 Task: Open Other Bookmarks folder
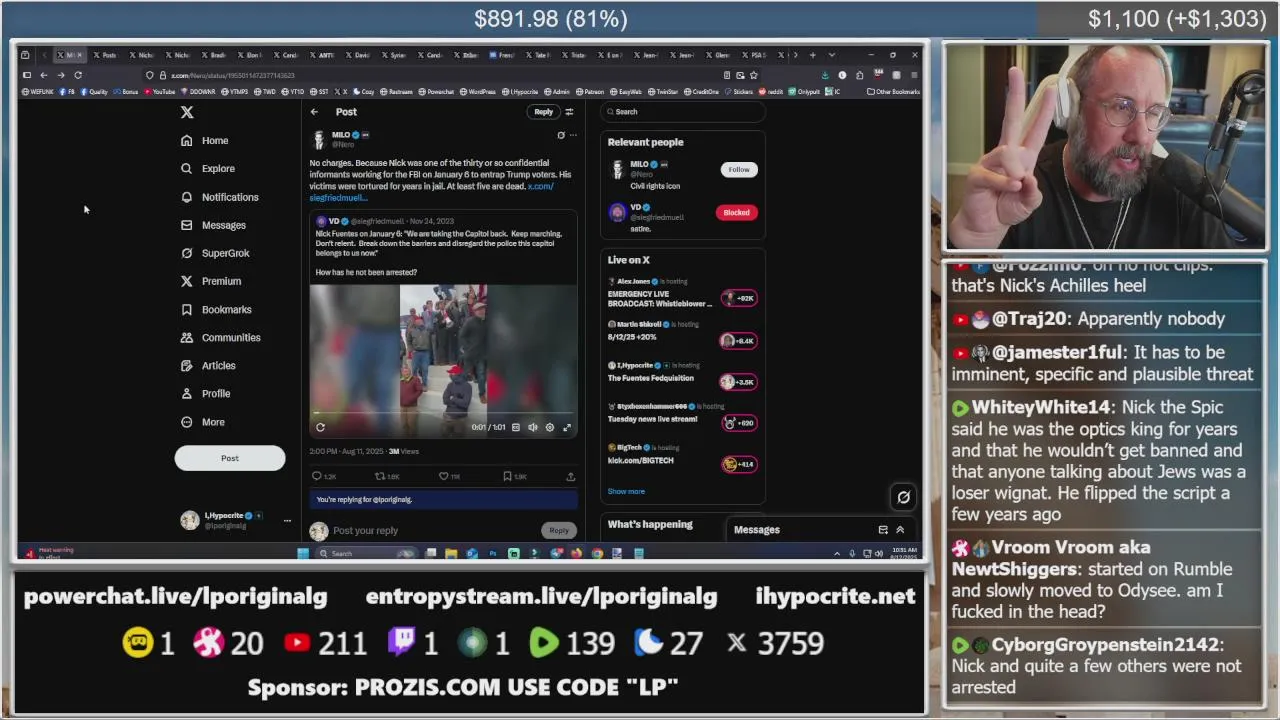click(893, 92)
